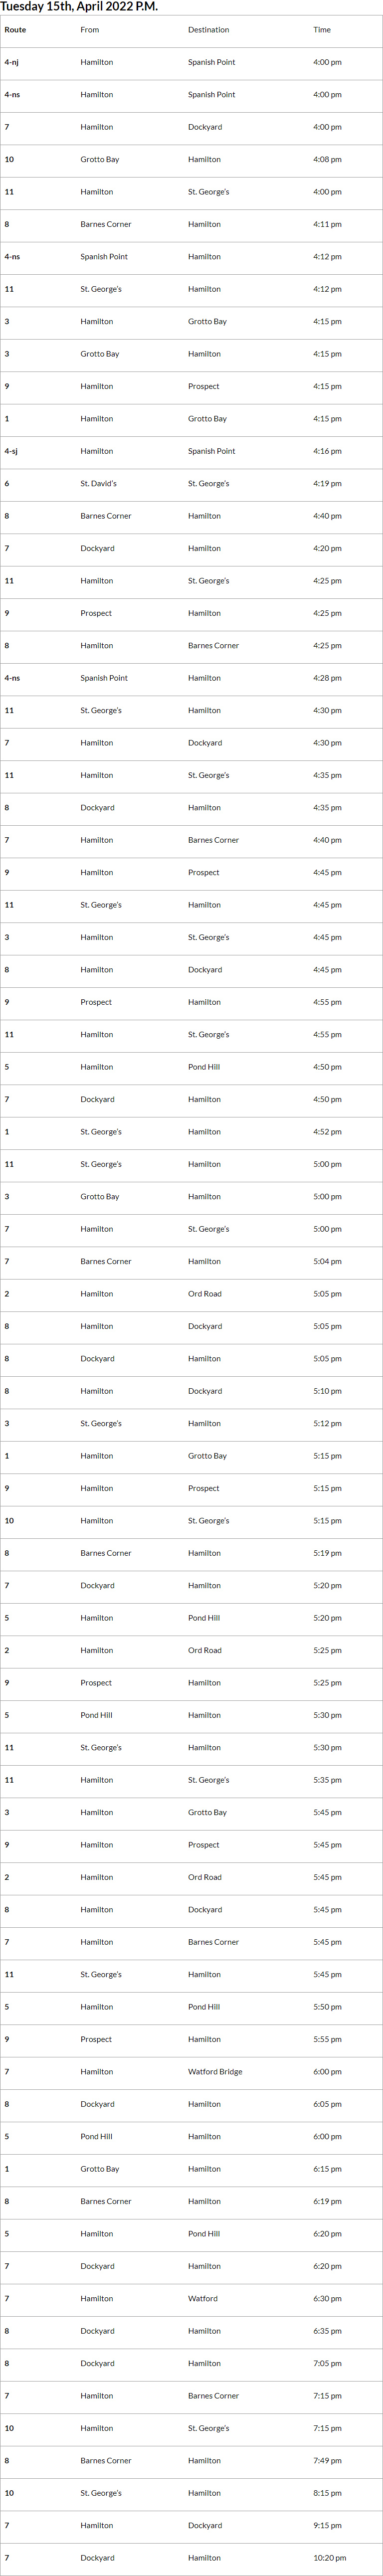Select the 4-sj route cell

(x=11, y=451)
